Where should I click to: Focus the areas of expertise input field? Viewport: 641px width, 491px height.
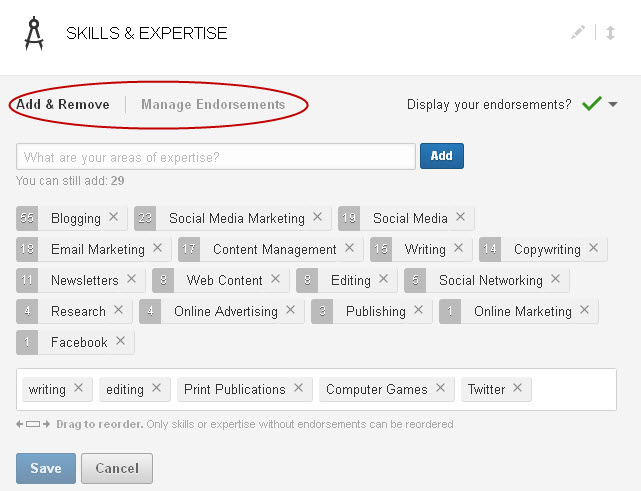click(x=216, y=156)
